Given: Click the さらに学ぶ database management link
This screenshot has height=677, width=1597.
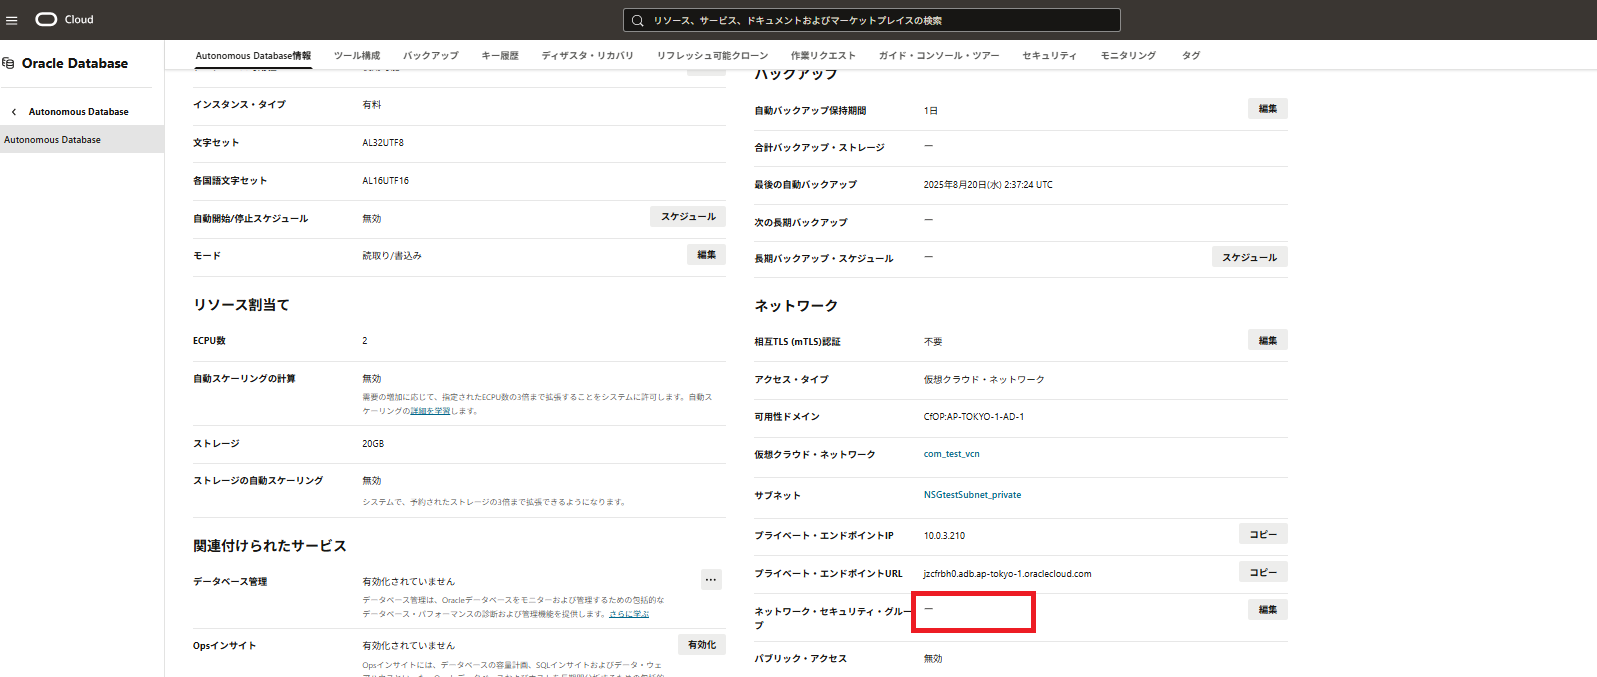Looking at the screenshot, I should click(629, 614).
